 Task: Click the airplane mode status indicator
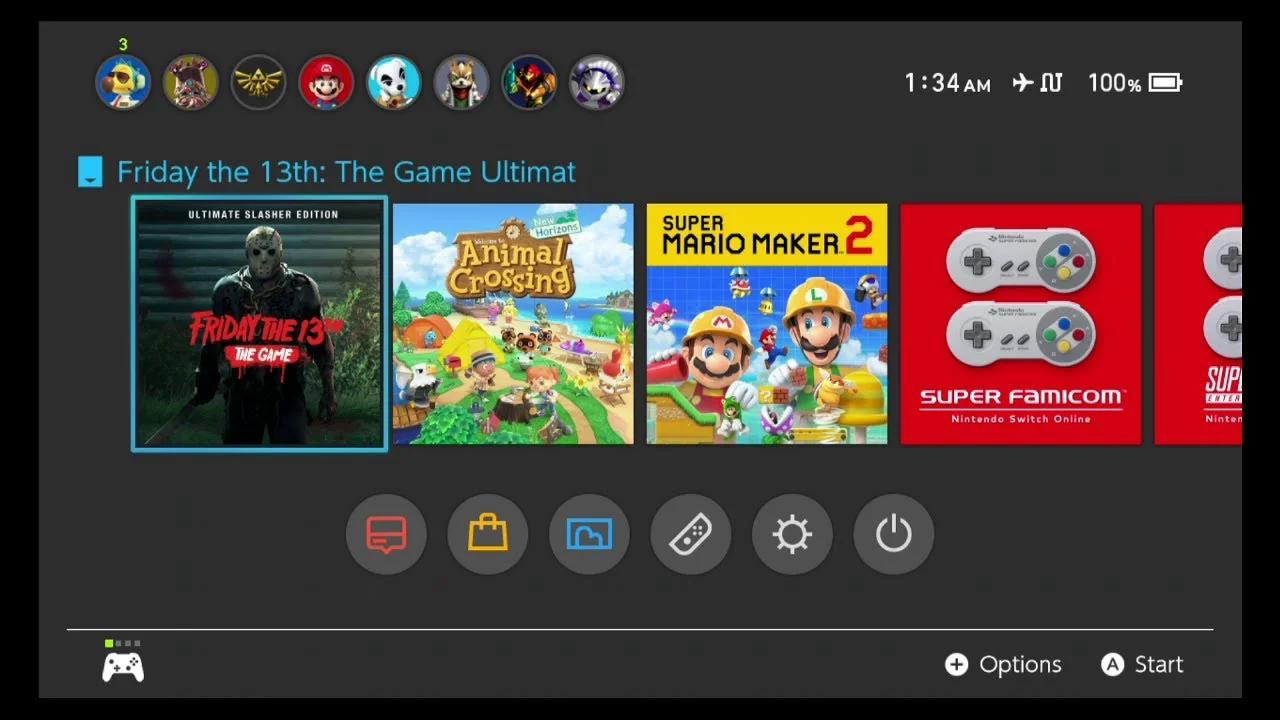pyautogui.click(x=1022, y=83)
